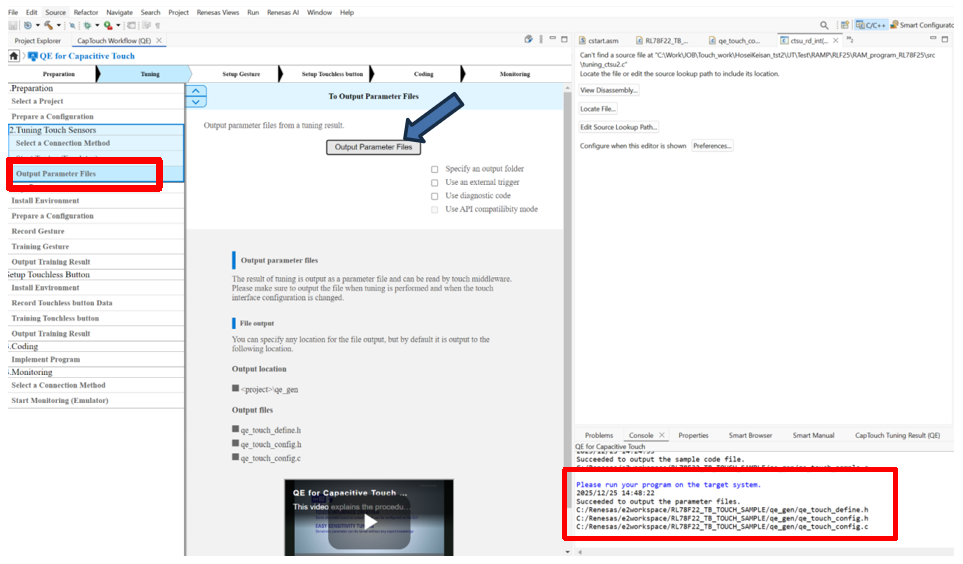Open dropdown next to refresh toolbar icon

[37, 25]
